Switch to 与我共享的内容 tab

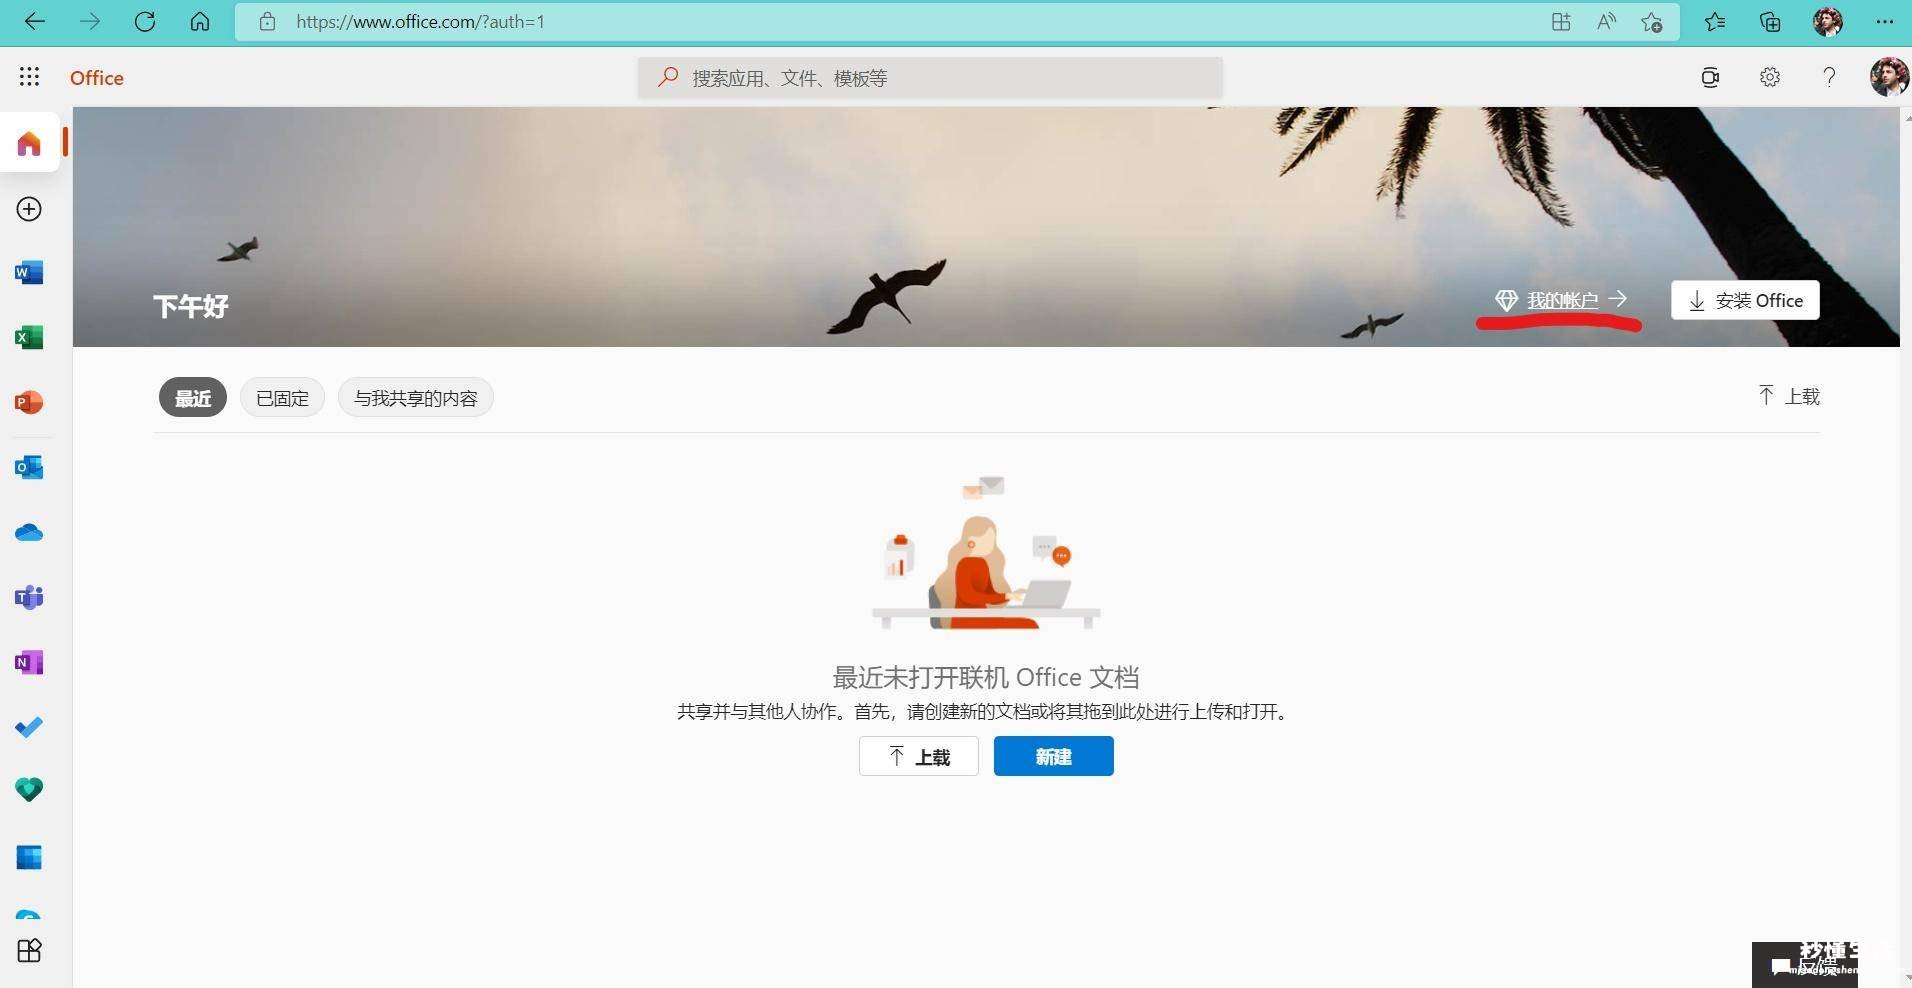point(416,398)
